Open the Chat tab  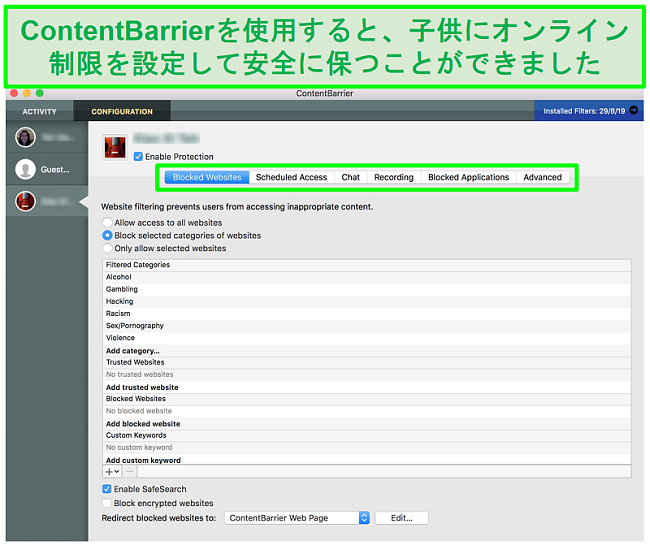coord(351,177)
